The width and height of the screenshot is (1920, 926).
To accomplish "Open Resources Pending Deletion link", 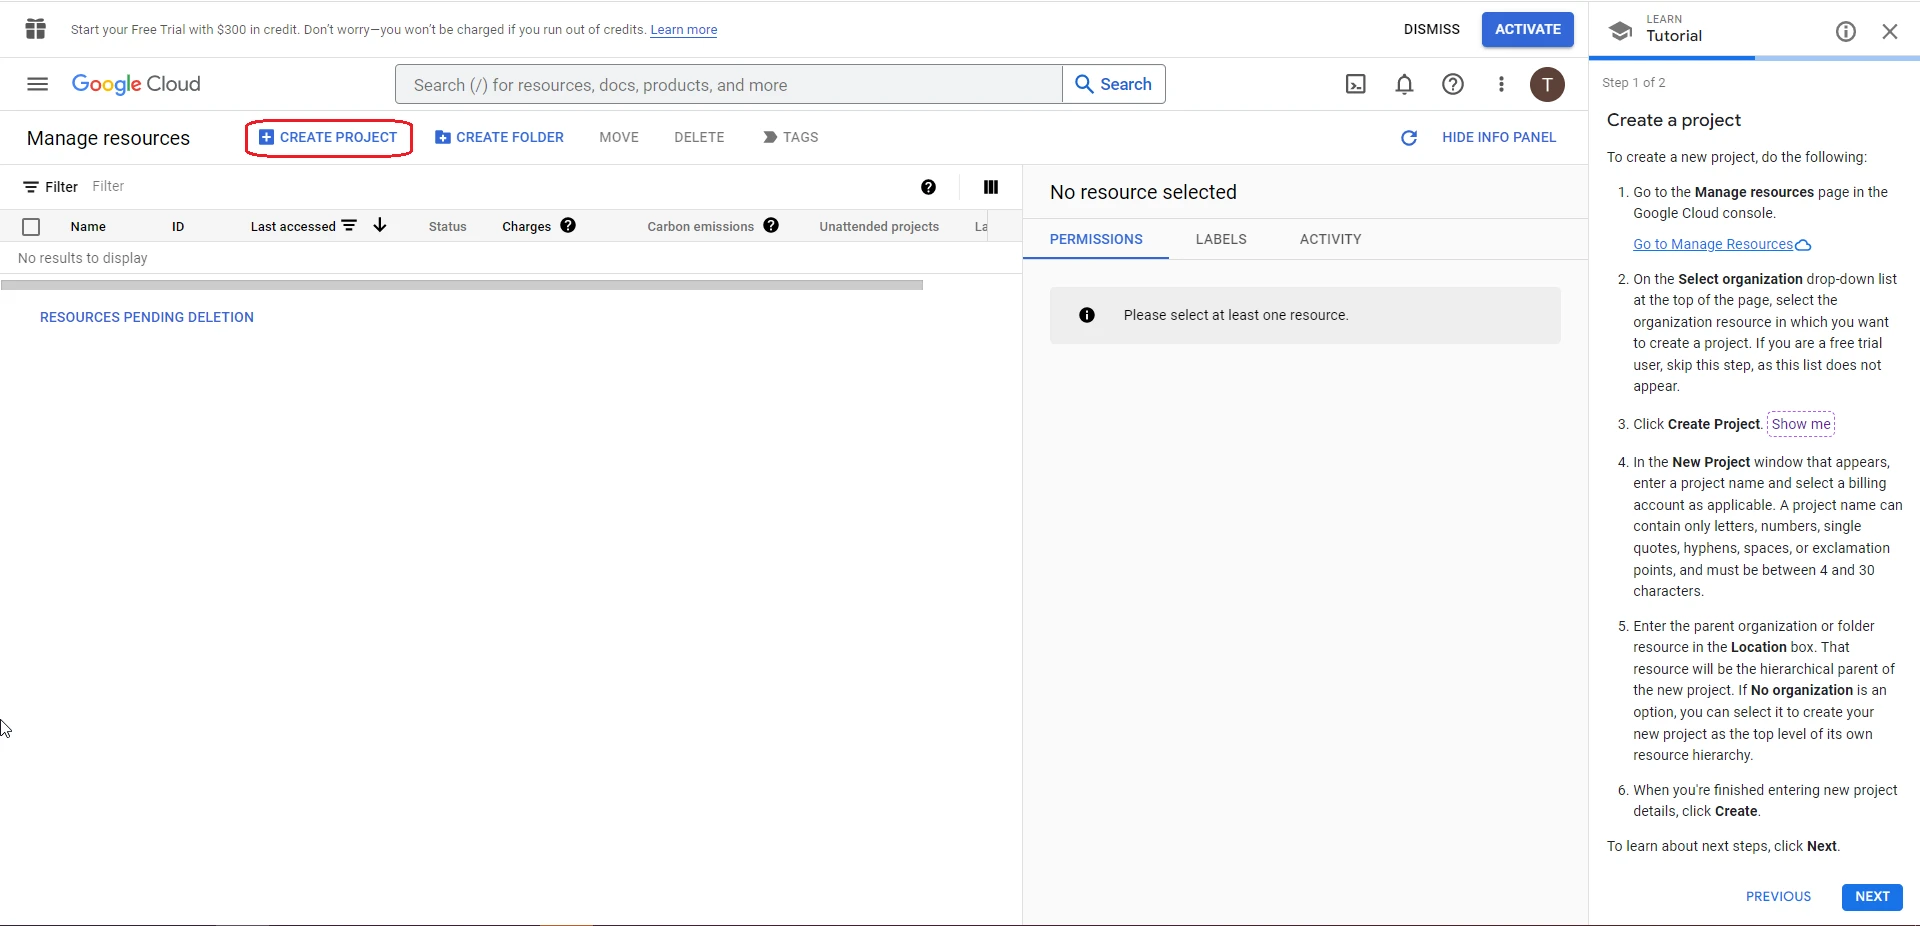I will coord(147,317).
